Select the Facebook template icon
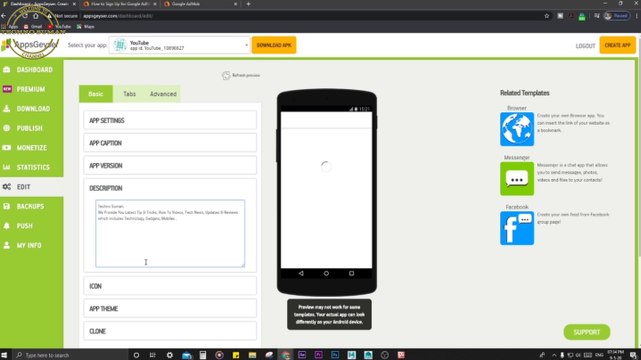The width and height of the screenshot is (641, 360). pos(517,228)
